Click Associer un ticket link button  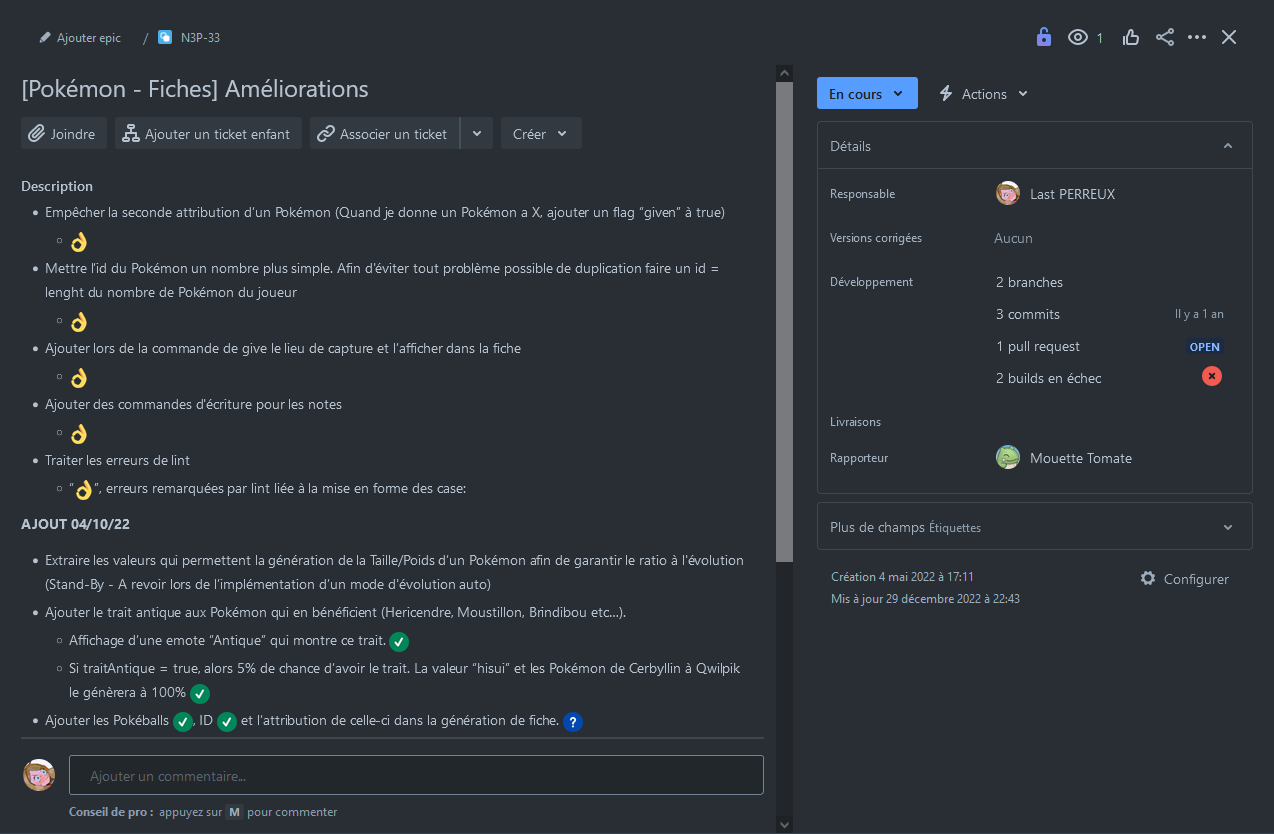[384, 133]
